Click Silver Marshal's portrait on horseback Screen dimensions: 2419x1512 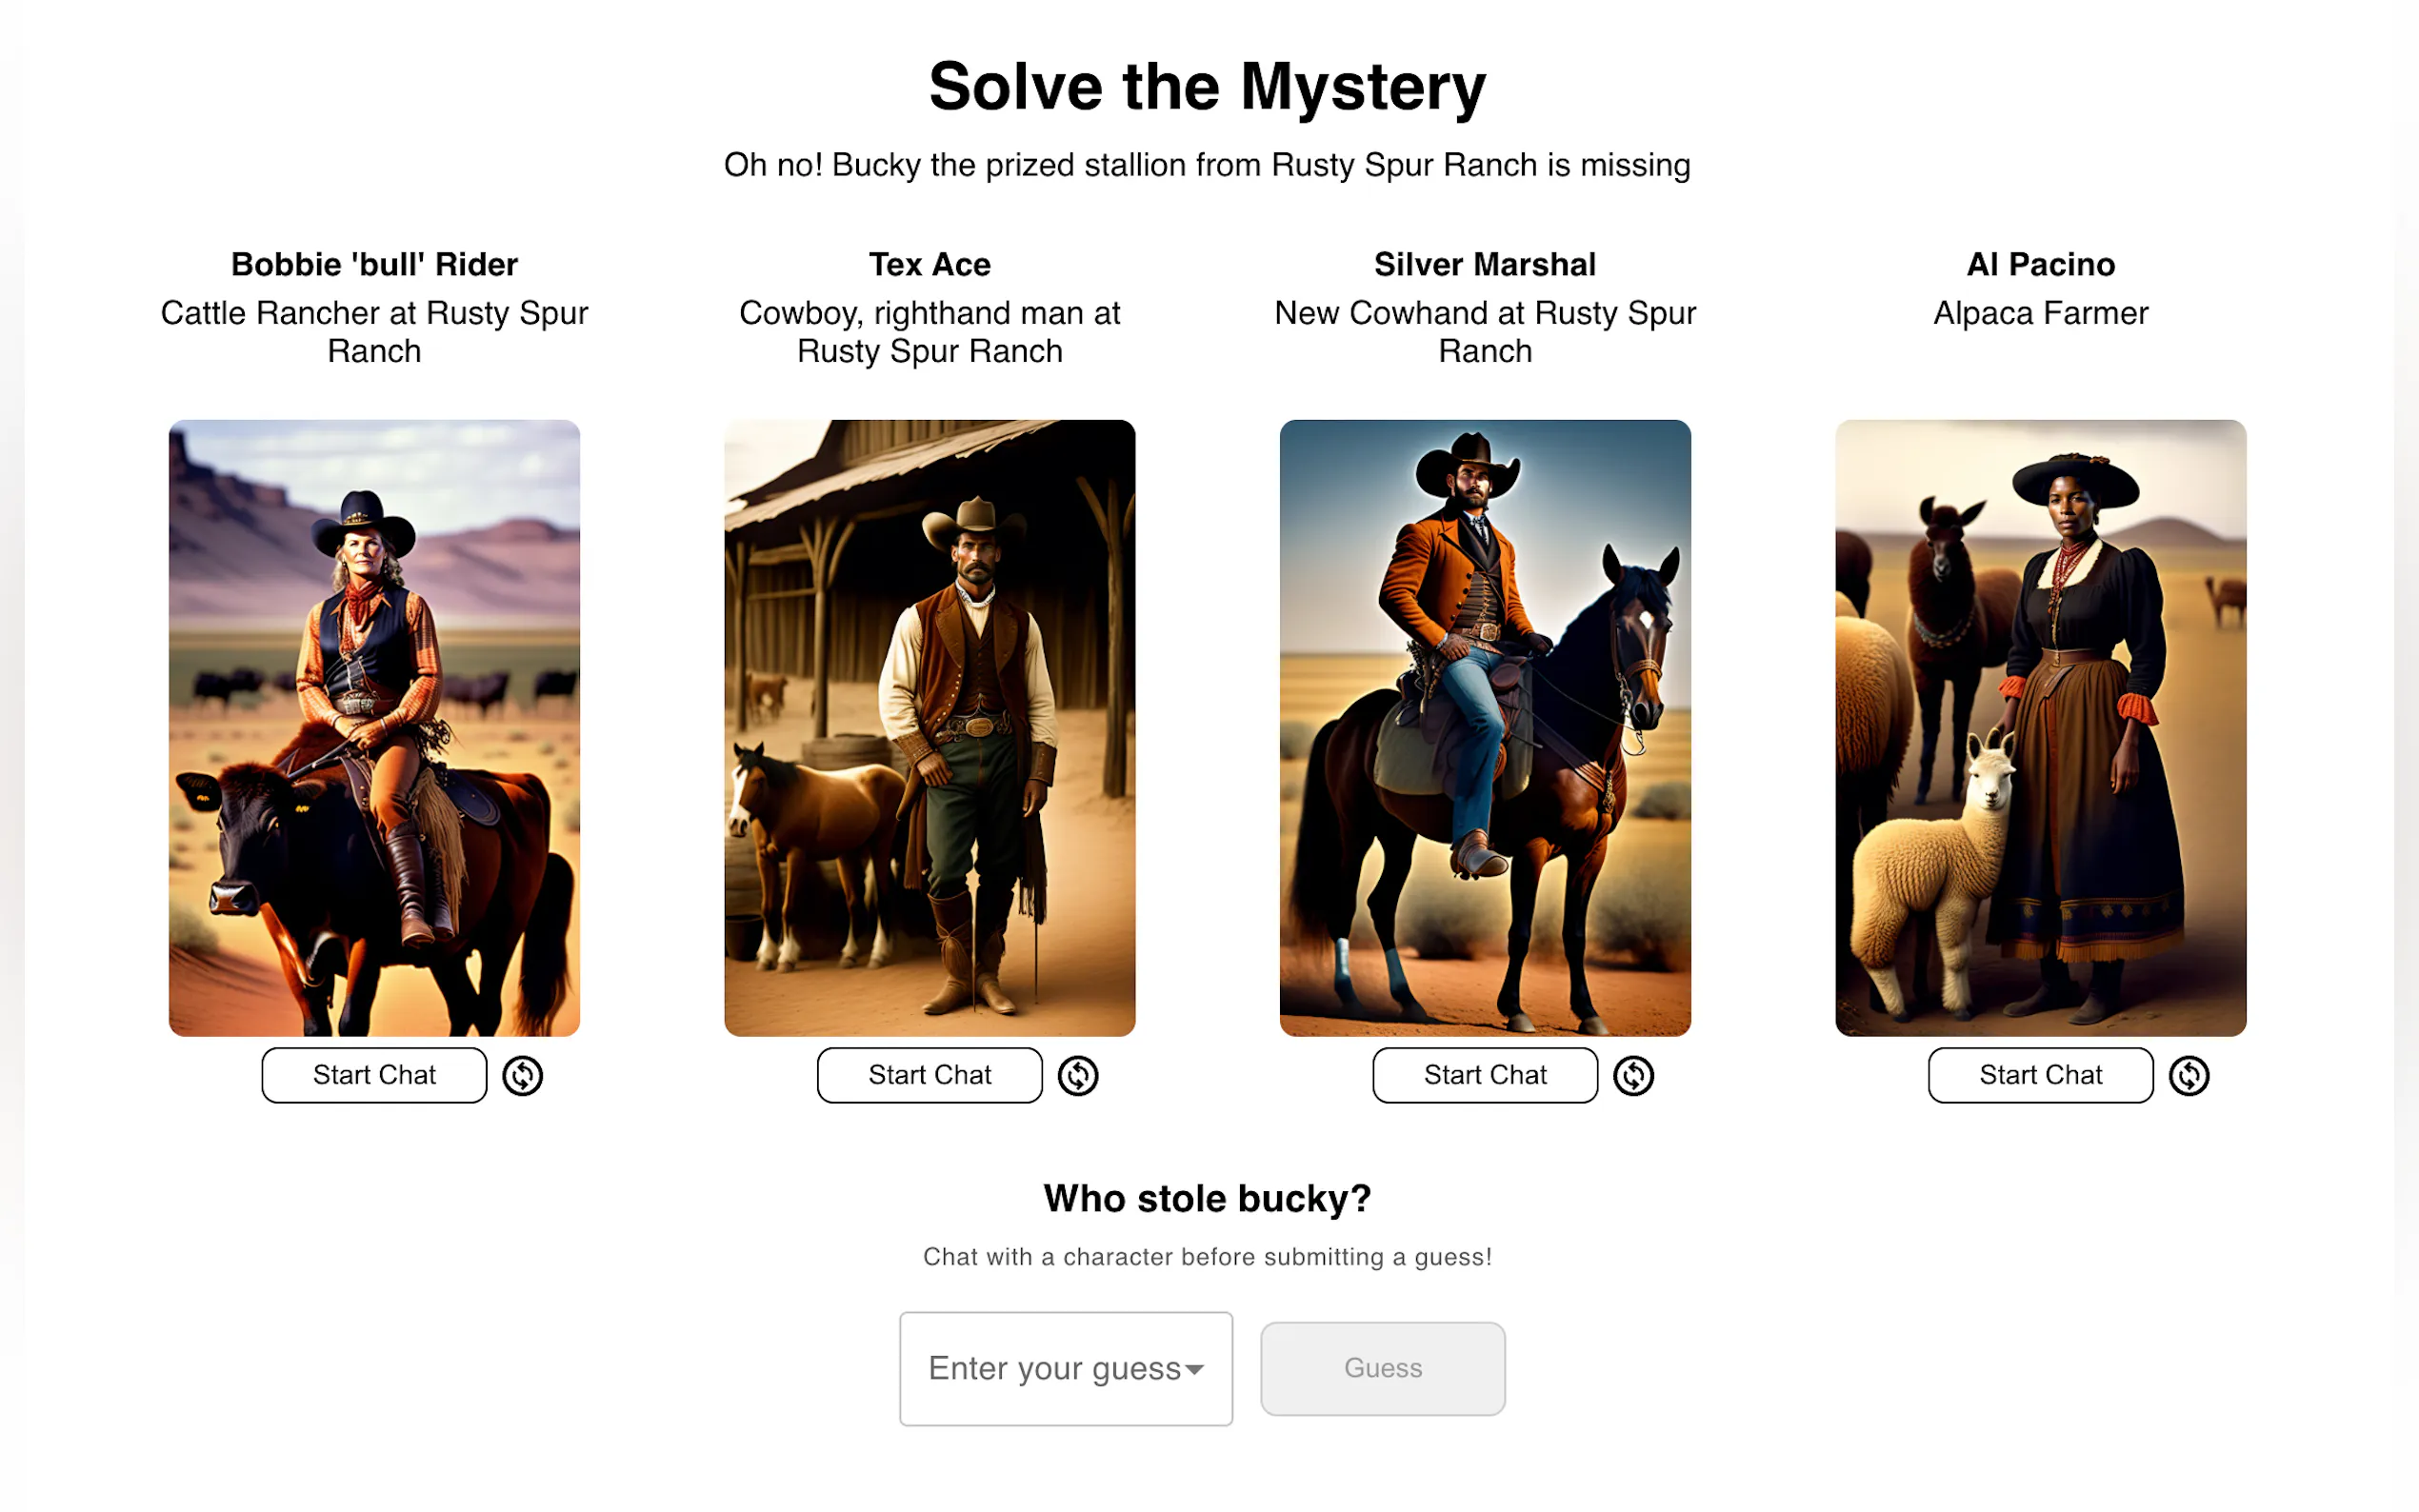pos(1485,728)
